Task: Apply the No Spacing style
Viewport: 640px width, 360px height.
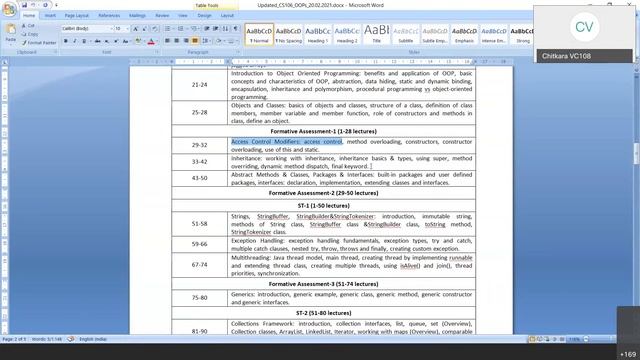Action: click(289, 34)
